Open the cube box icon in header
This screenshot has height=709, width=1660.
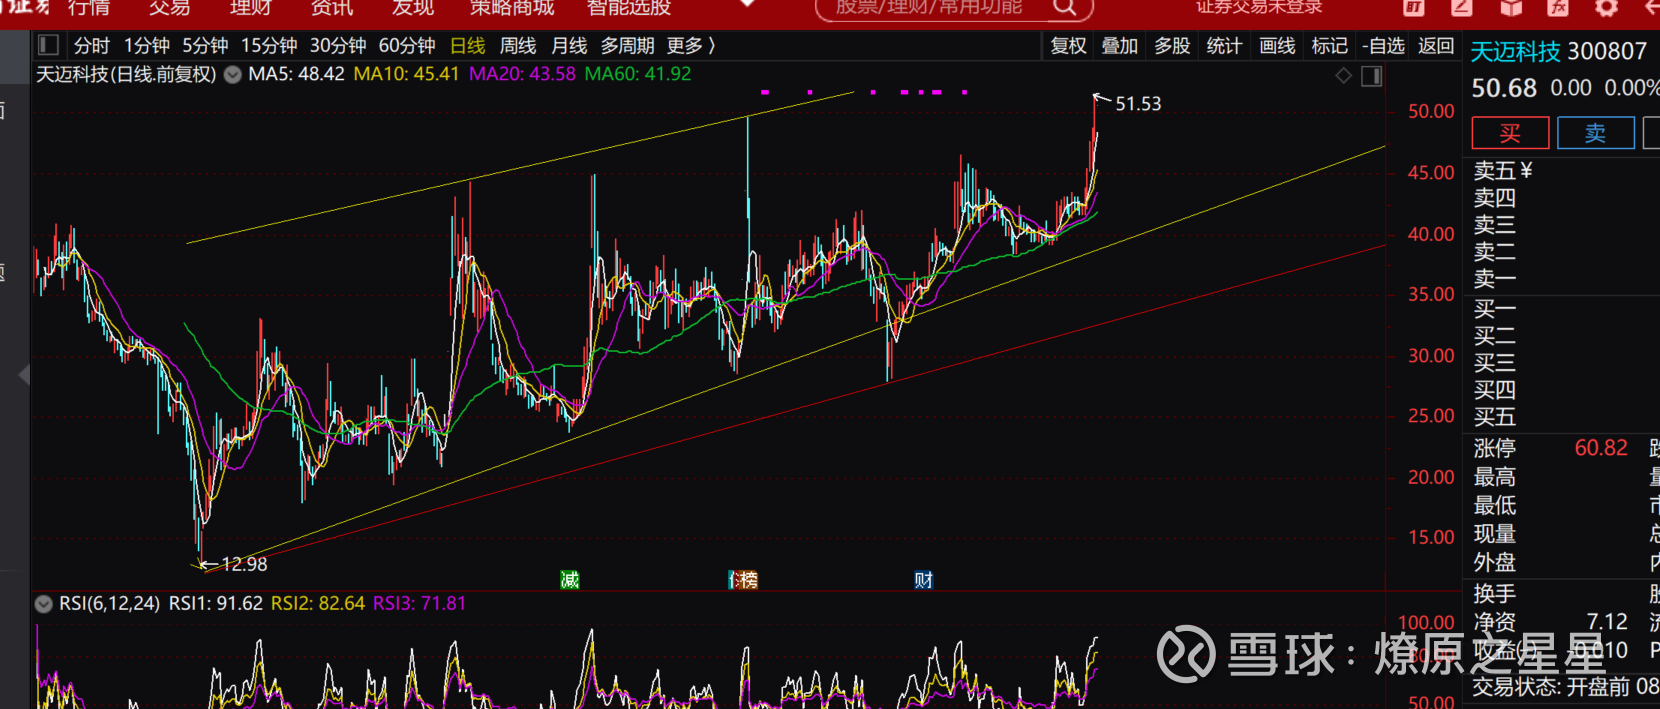1510,8
